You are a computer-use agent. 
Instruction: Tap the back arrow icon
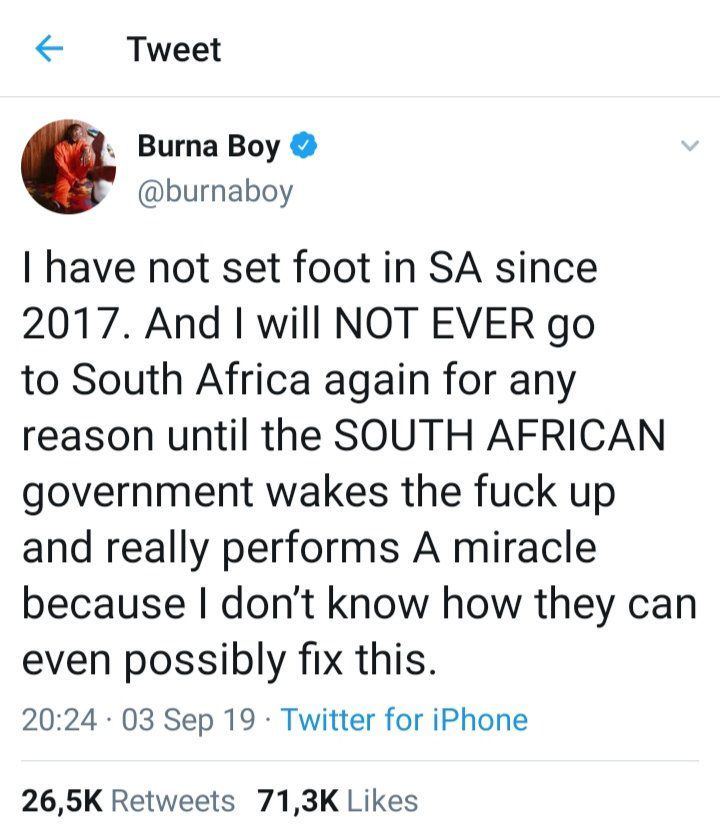click(49, 49)
